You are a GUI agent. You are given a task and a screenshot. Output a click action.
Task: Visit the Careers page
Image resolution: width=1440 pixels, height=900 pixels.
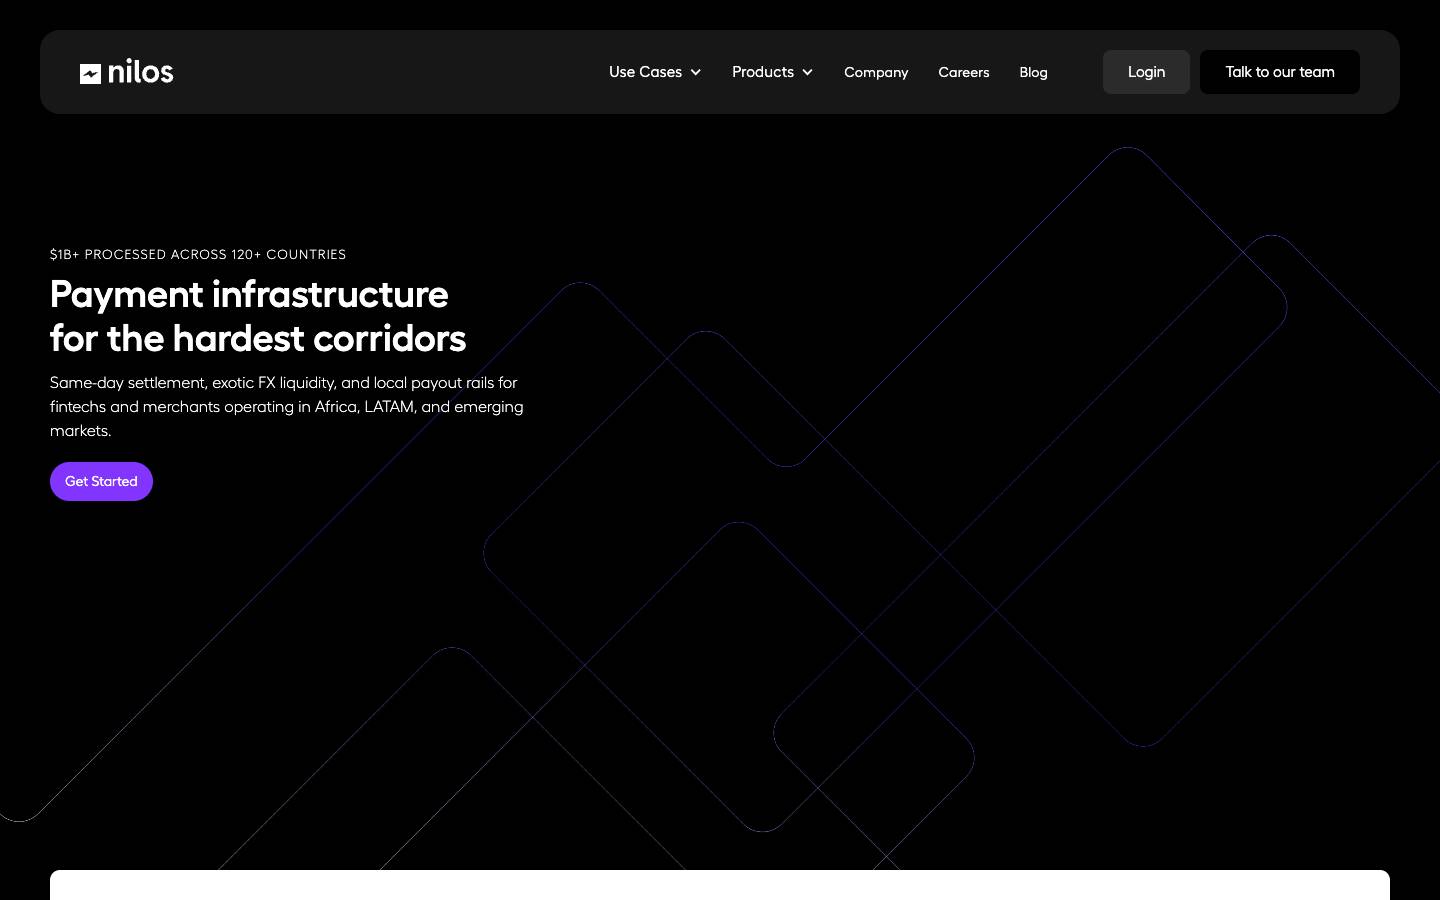[964, 72]
